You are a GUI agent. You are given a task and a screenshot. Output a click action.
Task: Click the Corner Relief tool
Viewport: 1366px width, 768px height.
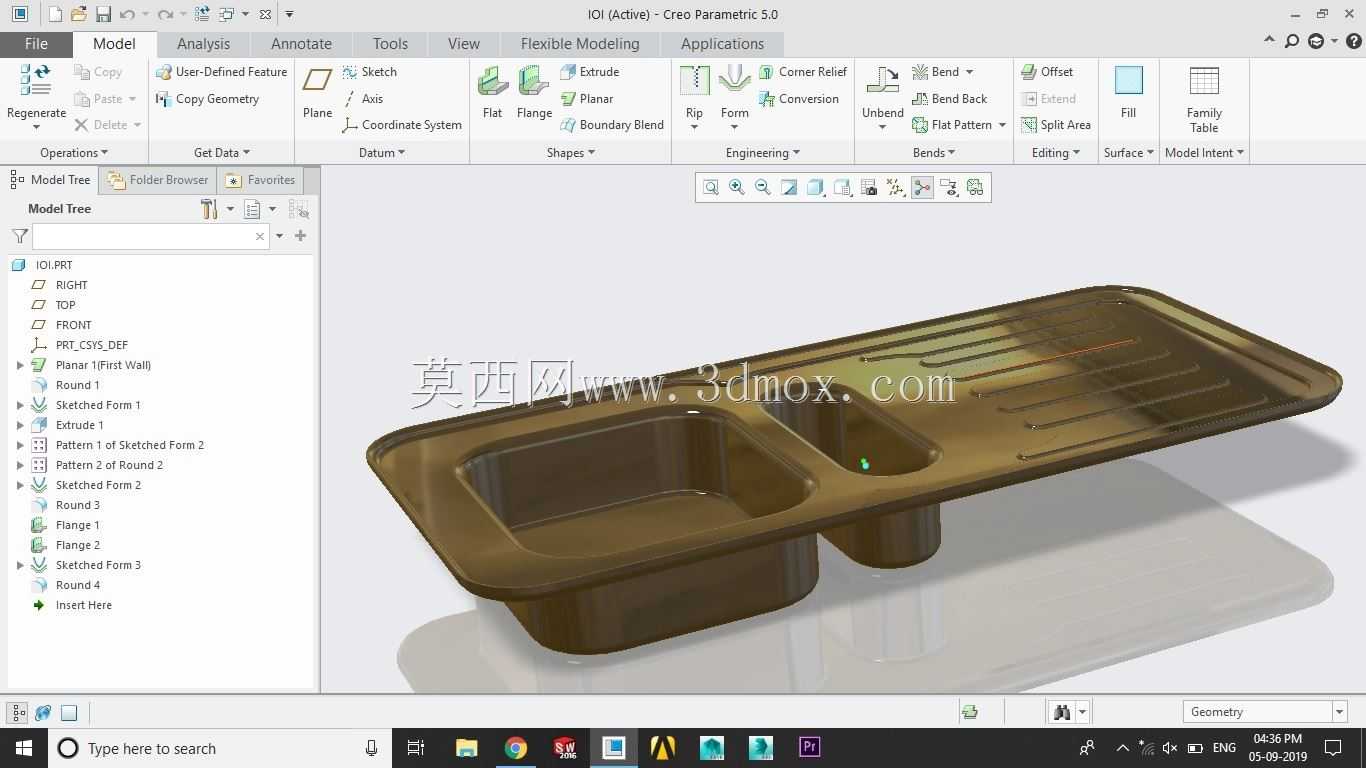(x=802, y=72)
